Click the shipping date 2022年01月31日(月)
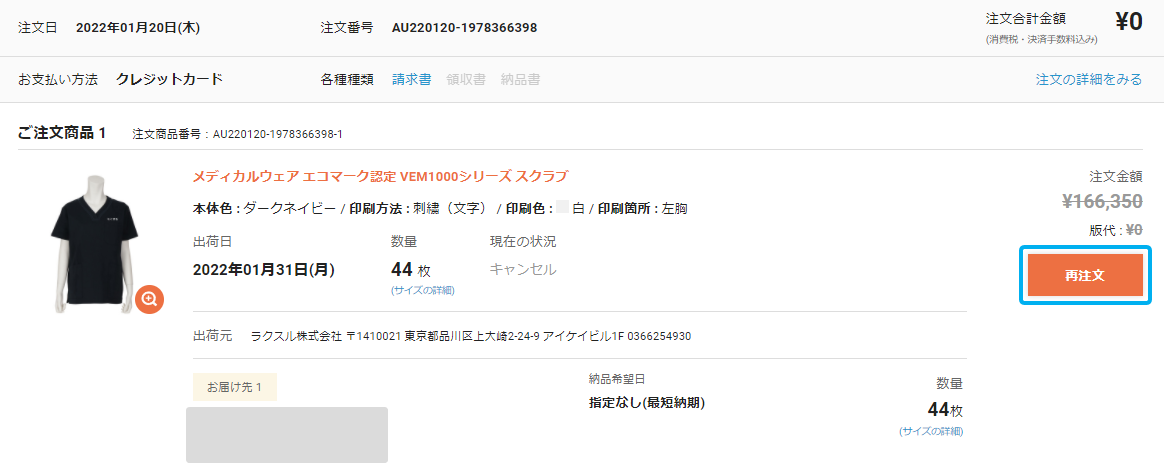1164x470 pixels. (x=263, y=269)
